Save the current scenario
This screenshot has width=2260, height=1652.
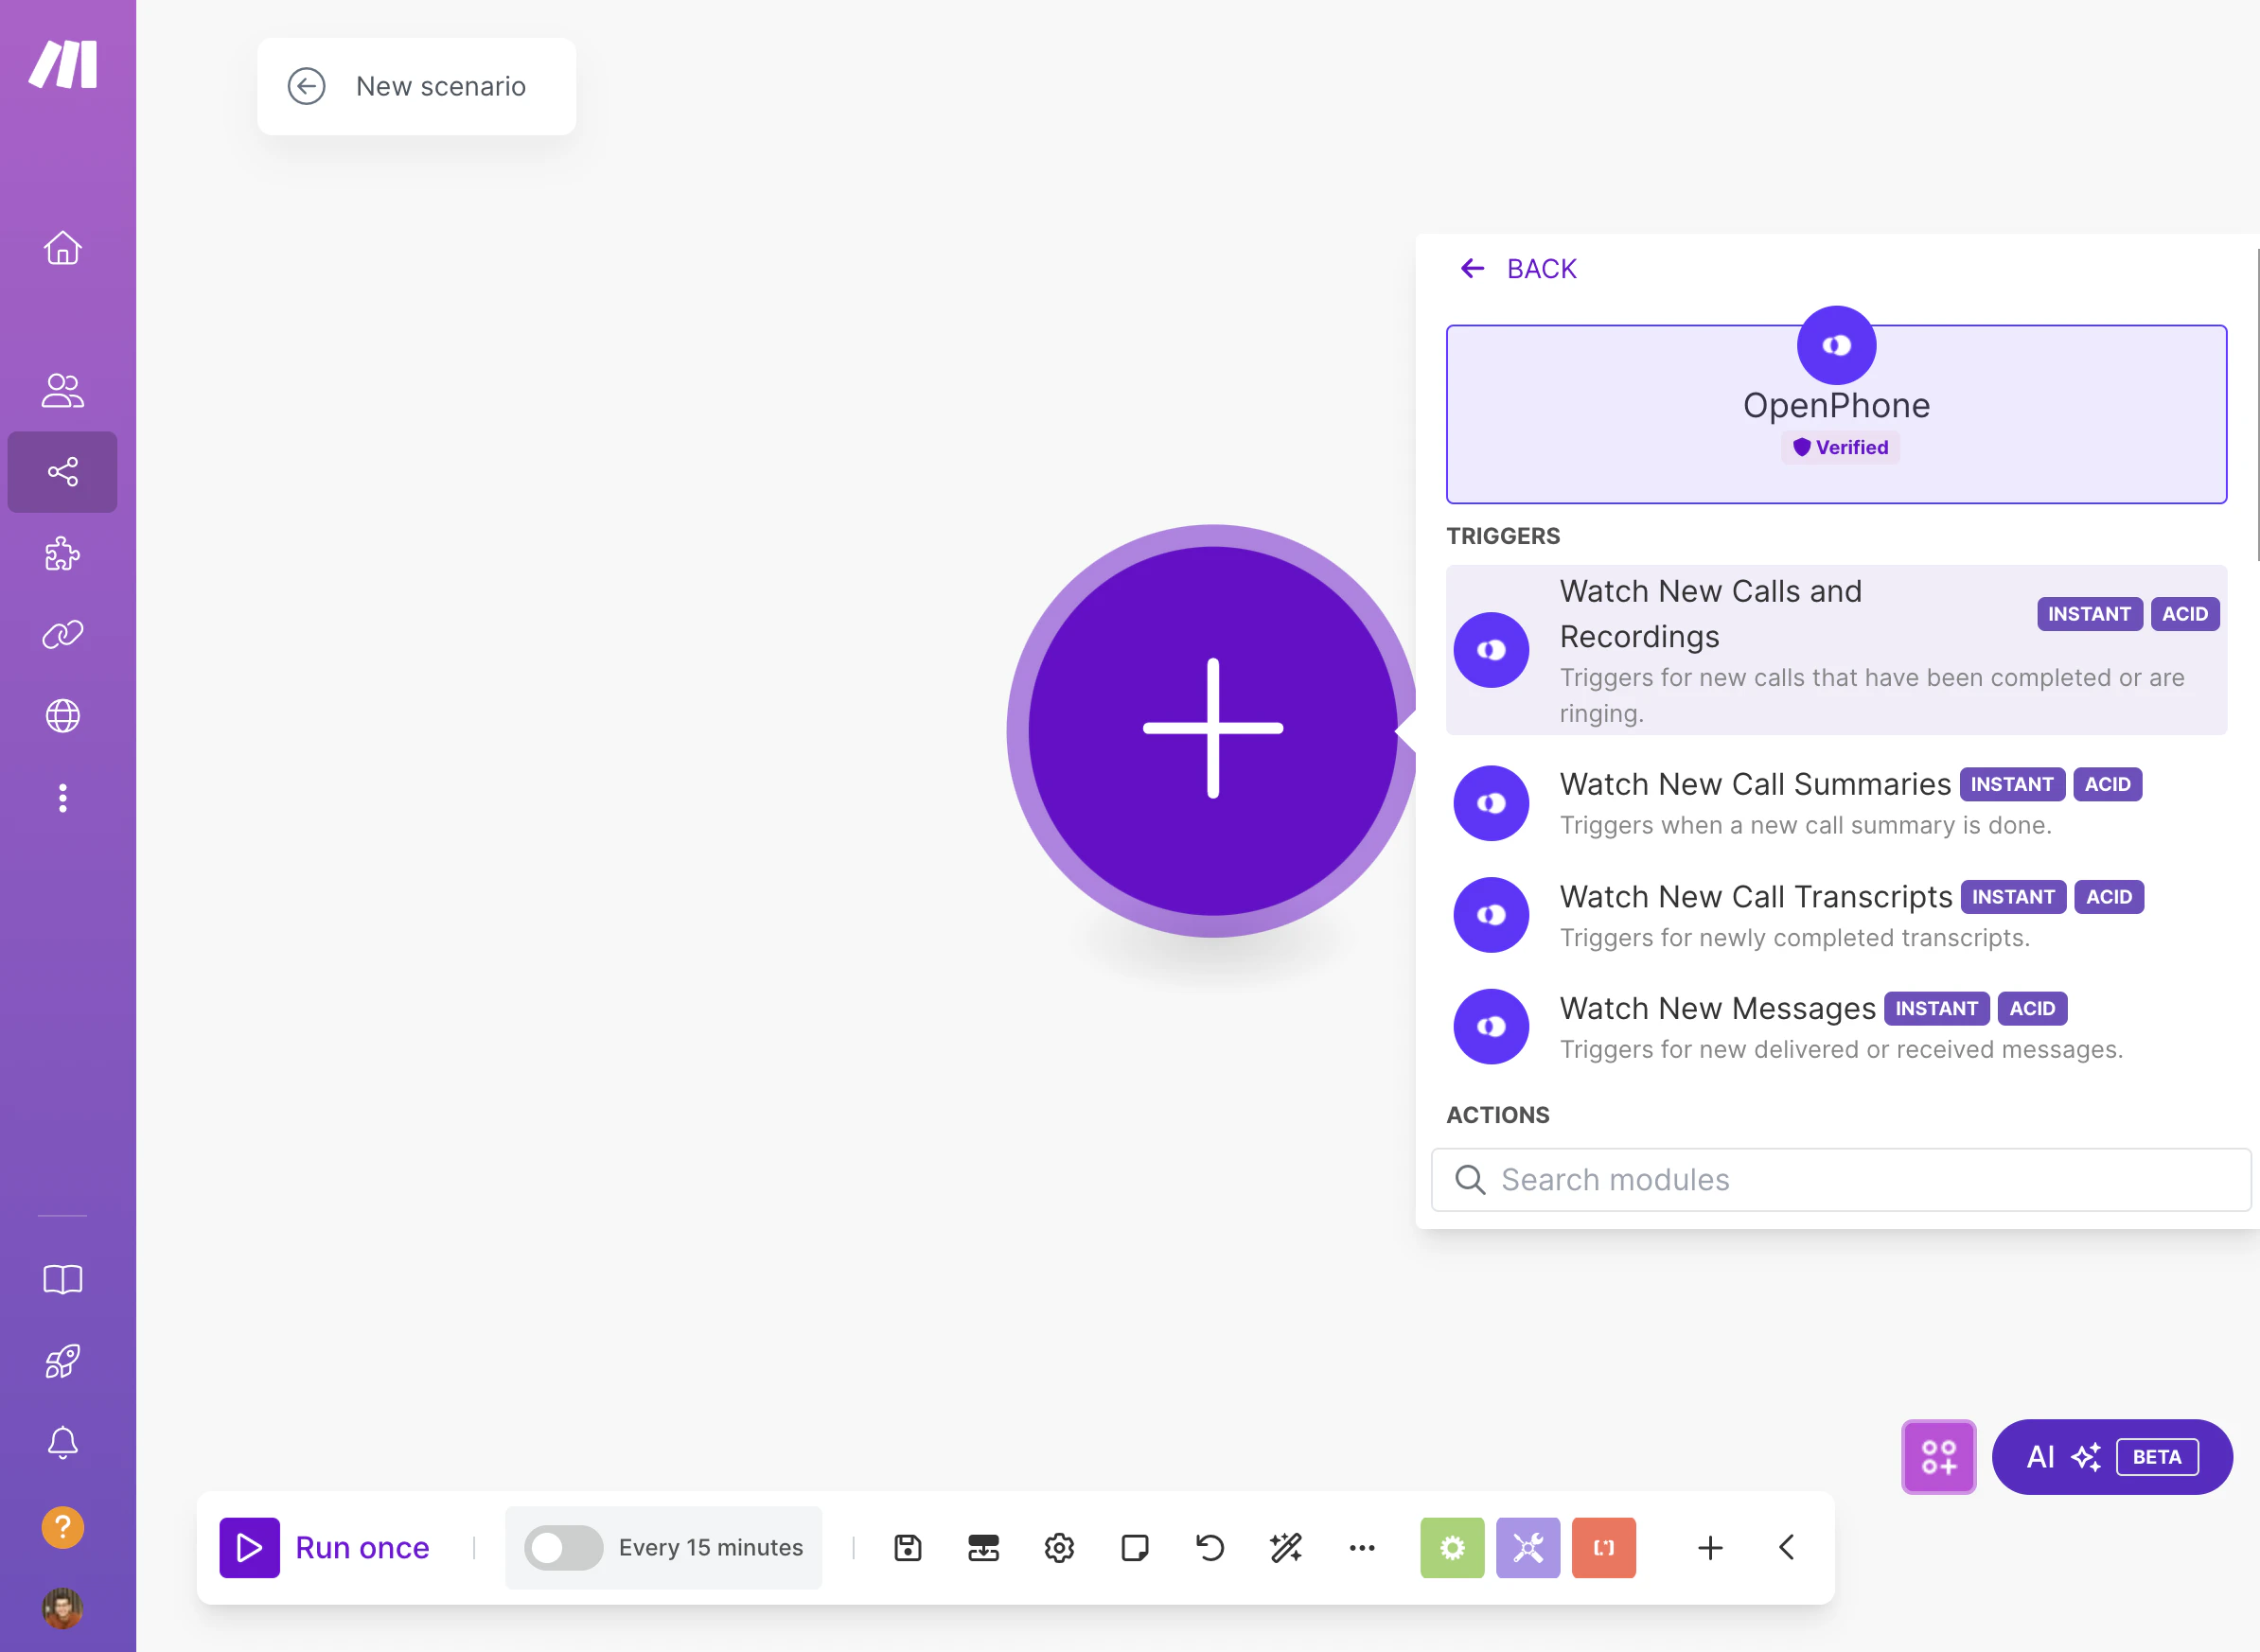907,1547
